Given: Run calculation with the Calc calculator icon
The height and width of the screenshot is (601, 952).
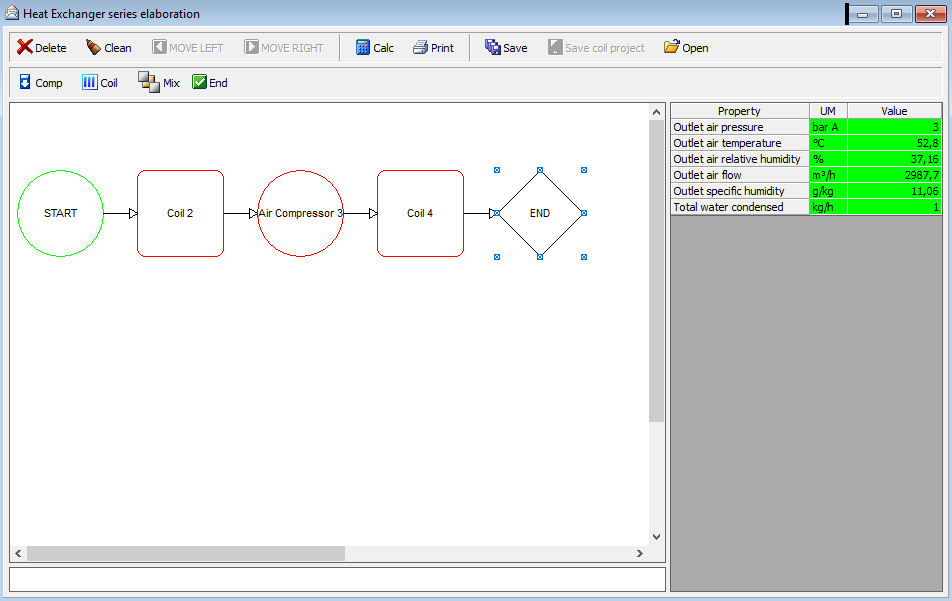Looking at the screenshot, I should point(362,47).
